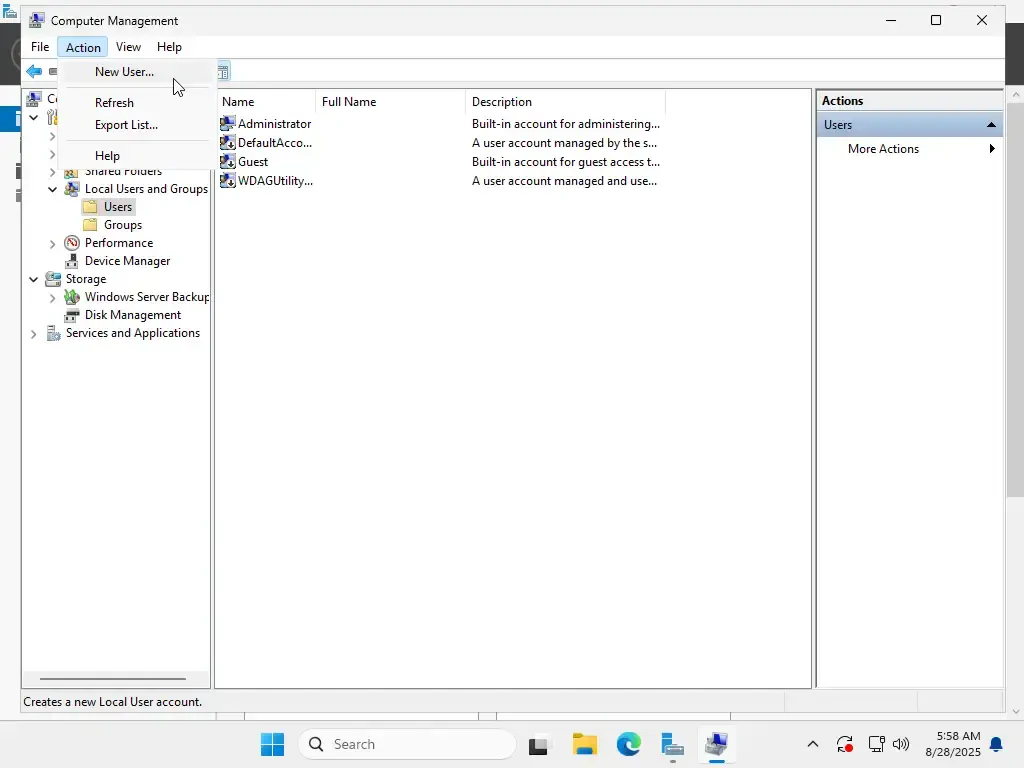Click the Computer Management title bar icon
The width and height of the screenshot is (1024, 768).
pyautogui.click(x=37, y=20)
